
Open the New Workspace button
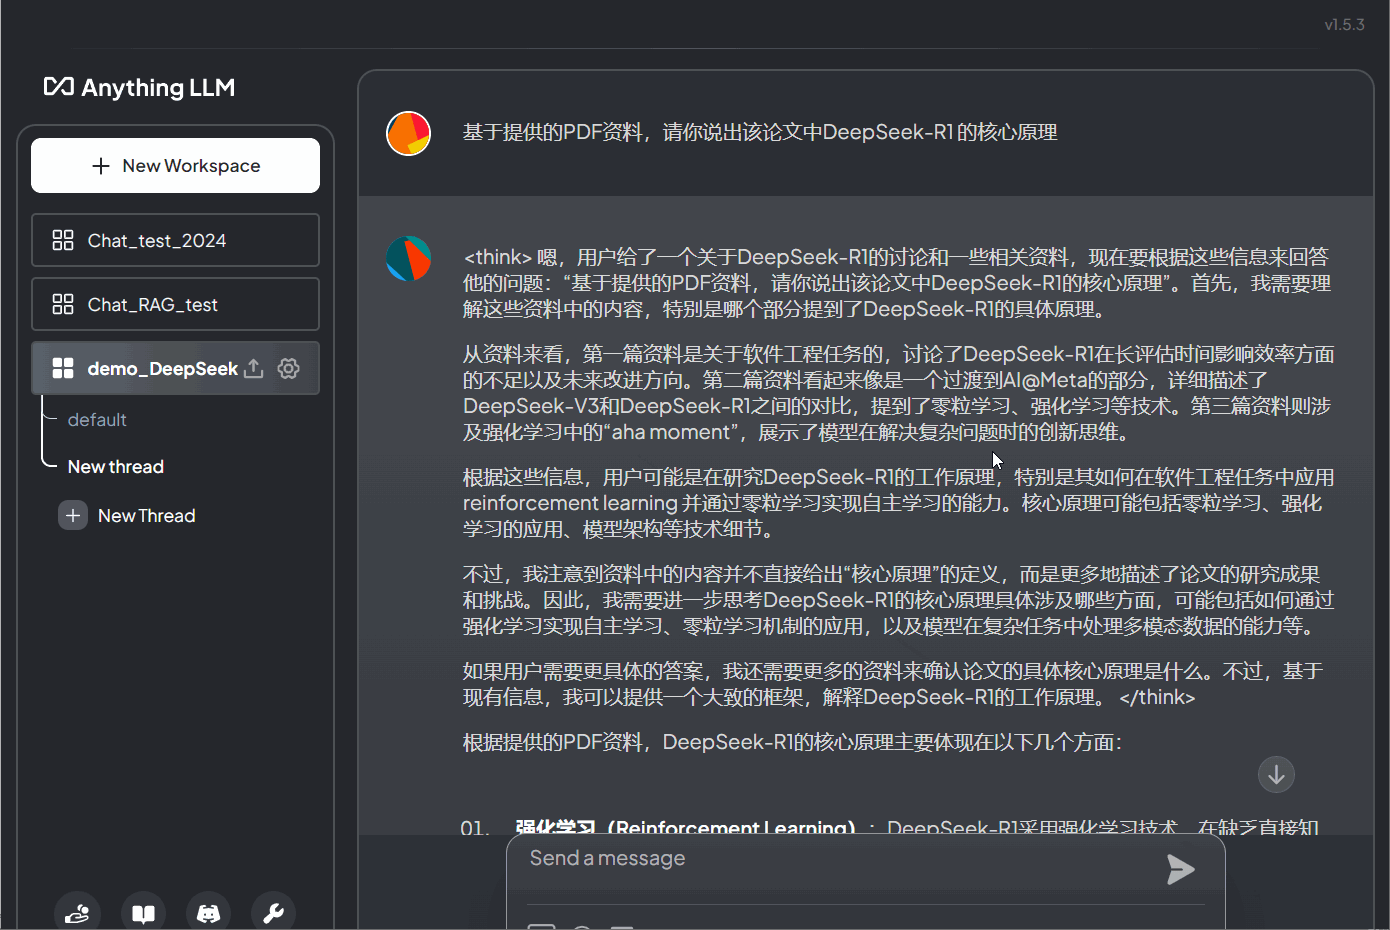[x=175, y=166]
